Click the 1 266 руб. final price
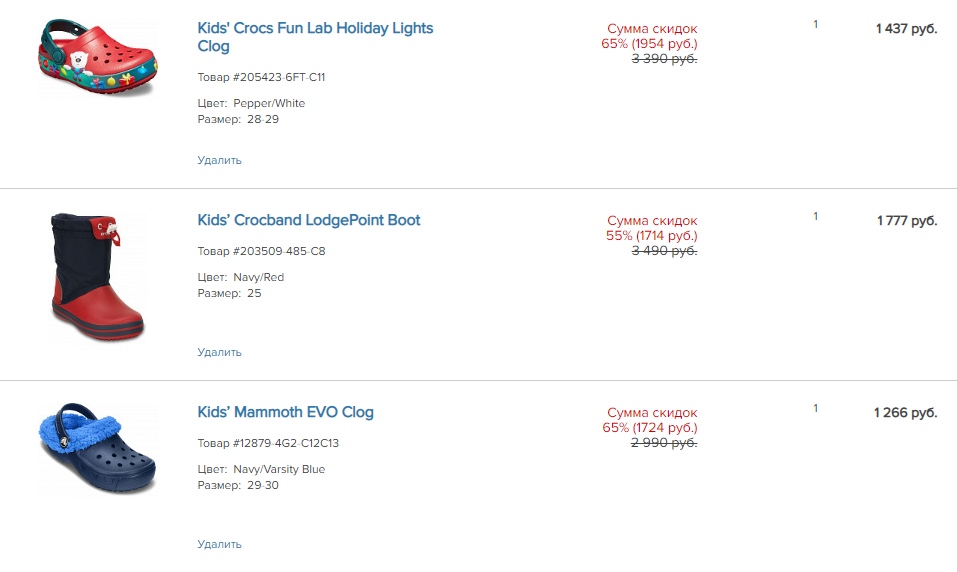Image resolution: width=957 pixels, height=572 pixels. (x=906, y=413)
